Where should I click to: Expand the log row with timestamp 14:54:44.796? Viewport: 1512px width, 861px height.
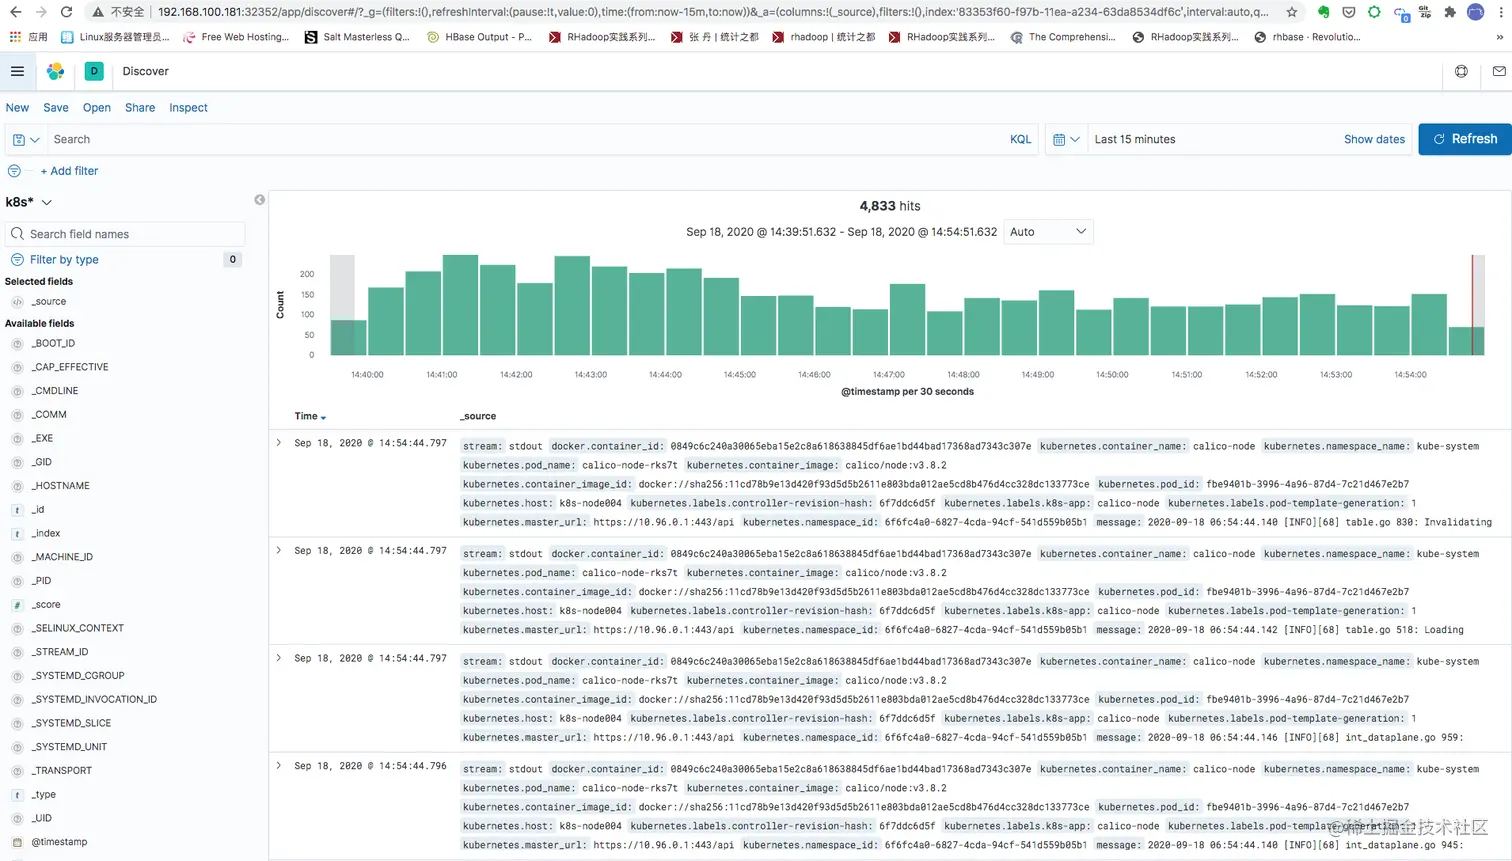pos(279,766)
